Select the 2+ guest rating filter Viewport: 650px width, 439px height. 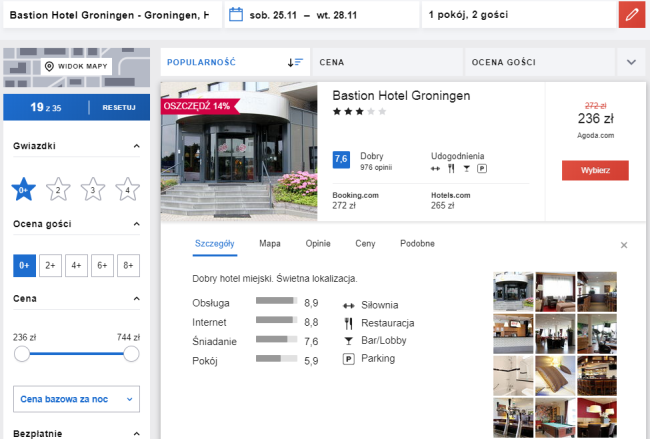(x=51, y=265)
